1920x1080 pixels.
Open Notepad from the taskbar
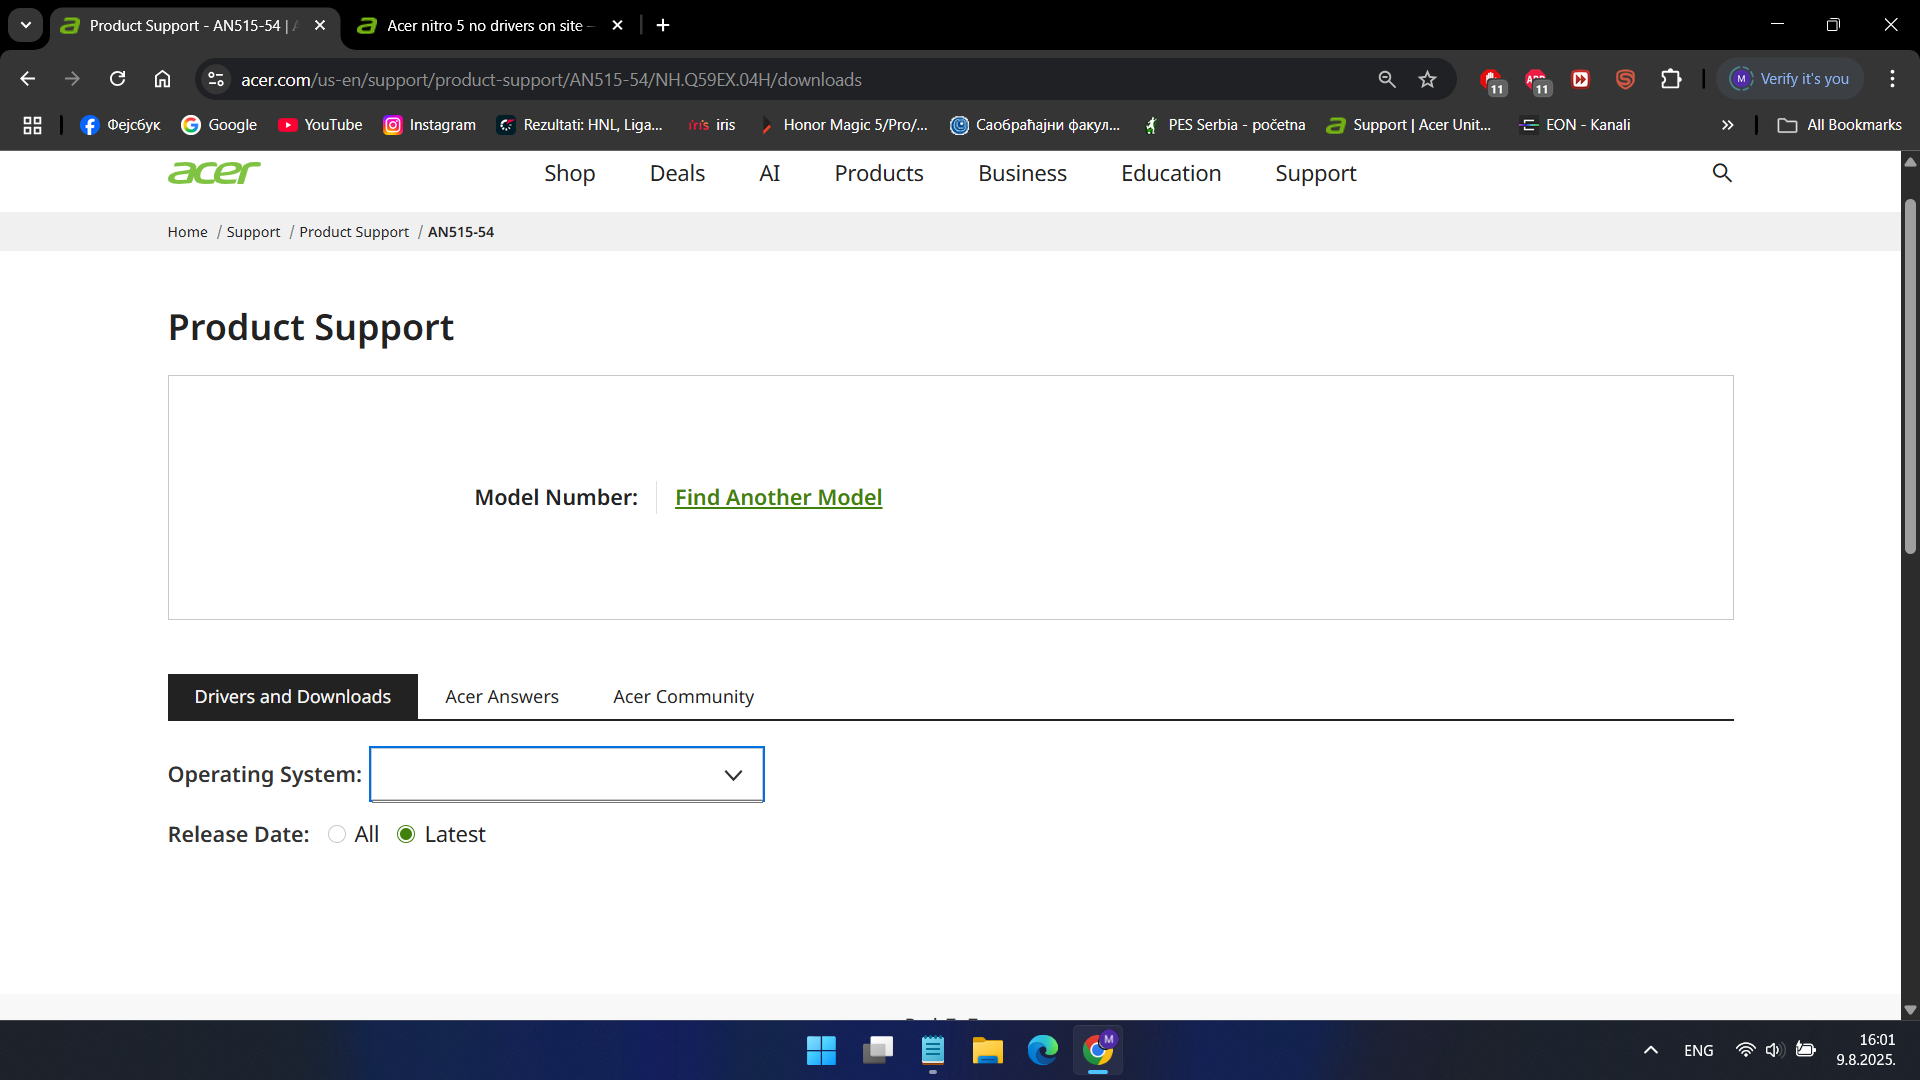[932, 1050]
